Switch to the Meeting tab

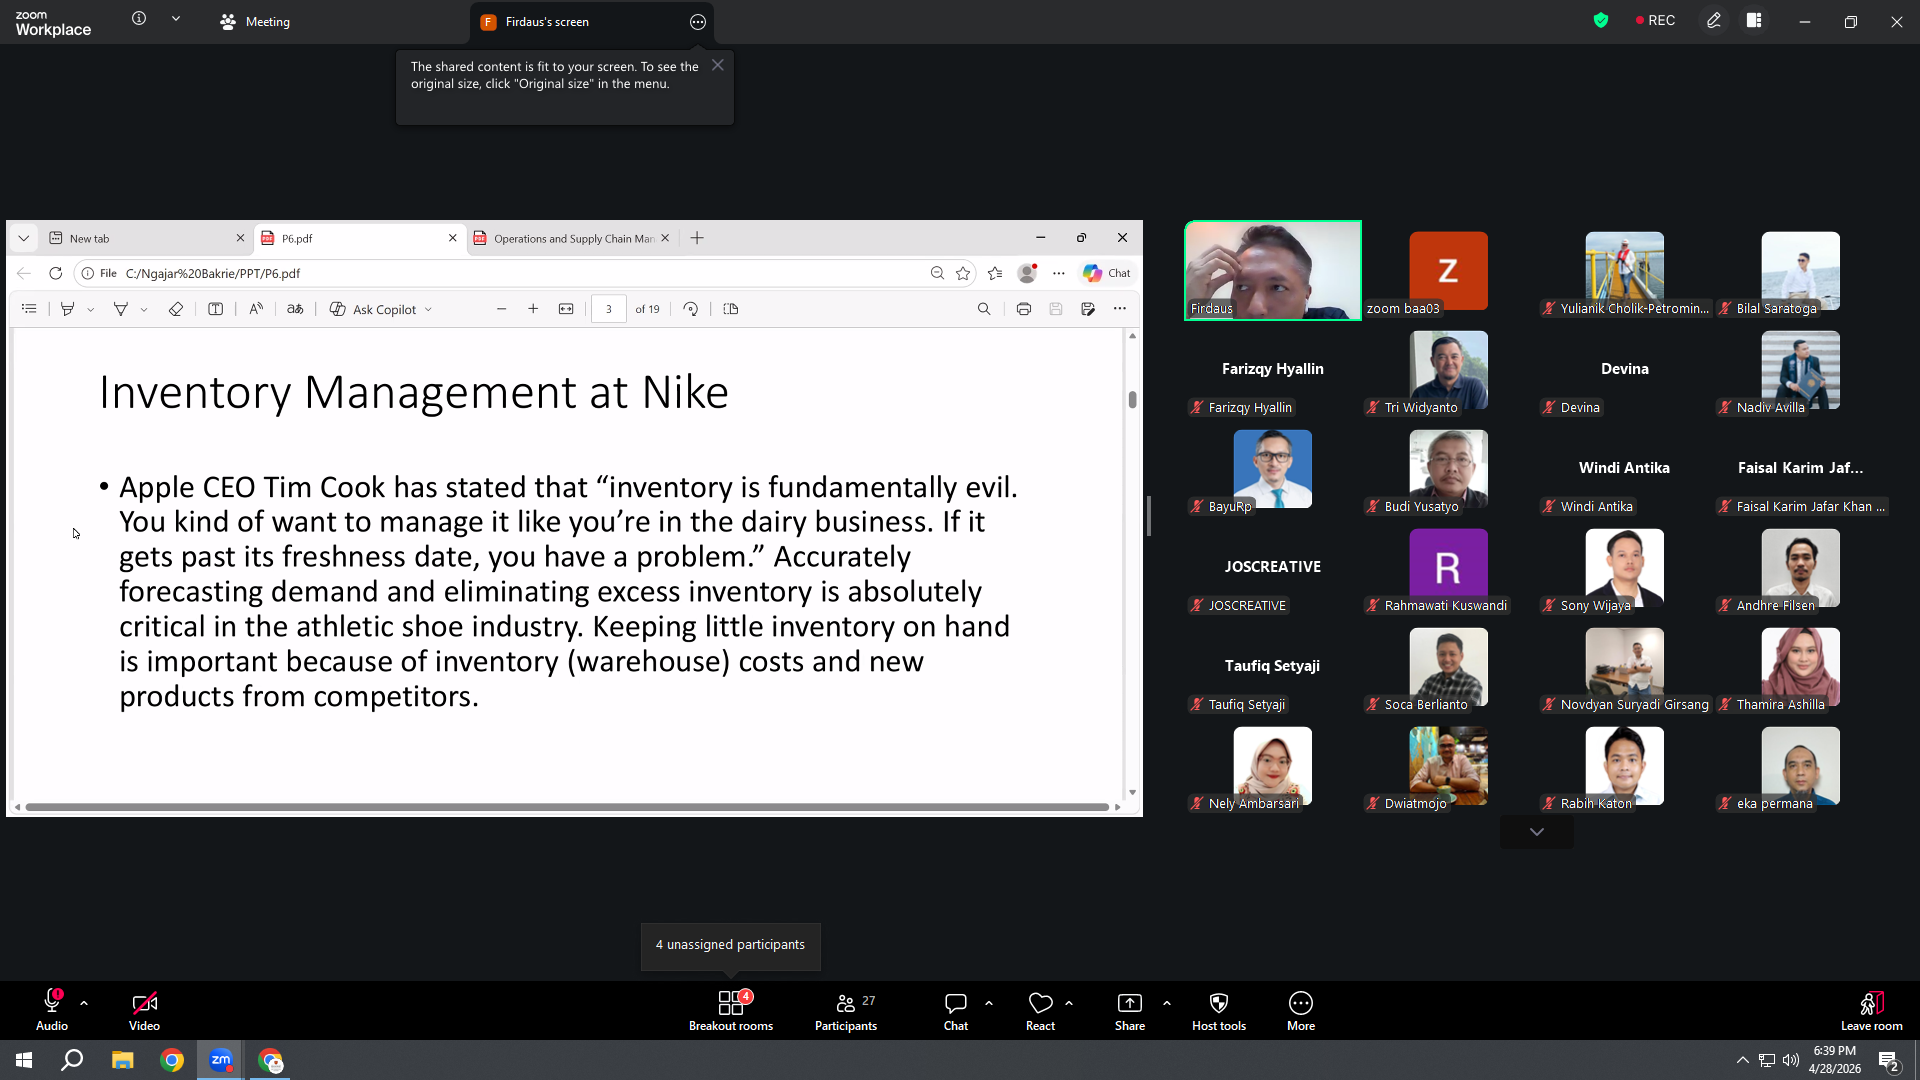pyautogui.click(x=255, y=22)
